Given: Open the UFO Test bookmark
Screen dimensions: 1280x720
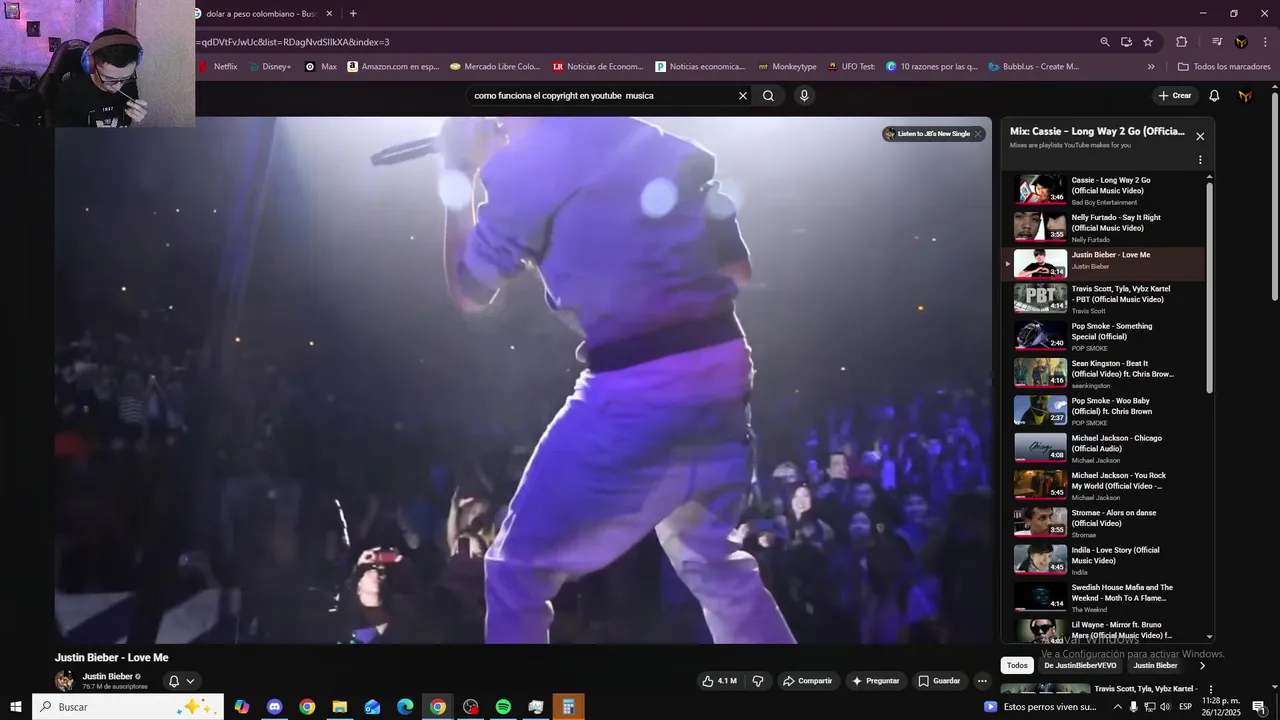Looking at the screenshot, I should pyautogui.click(x=851, y=67).
